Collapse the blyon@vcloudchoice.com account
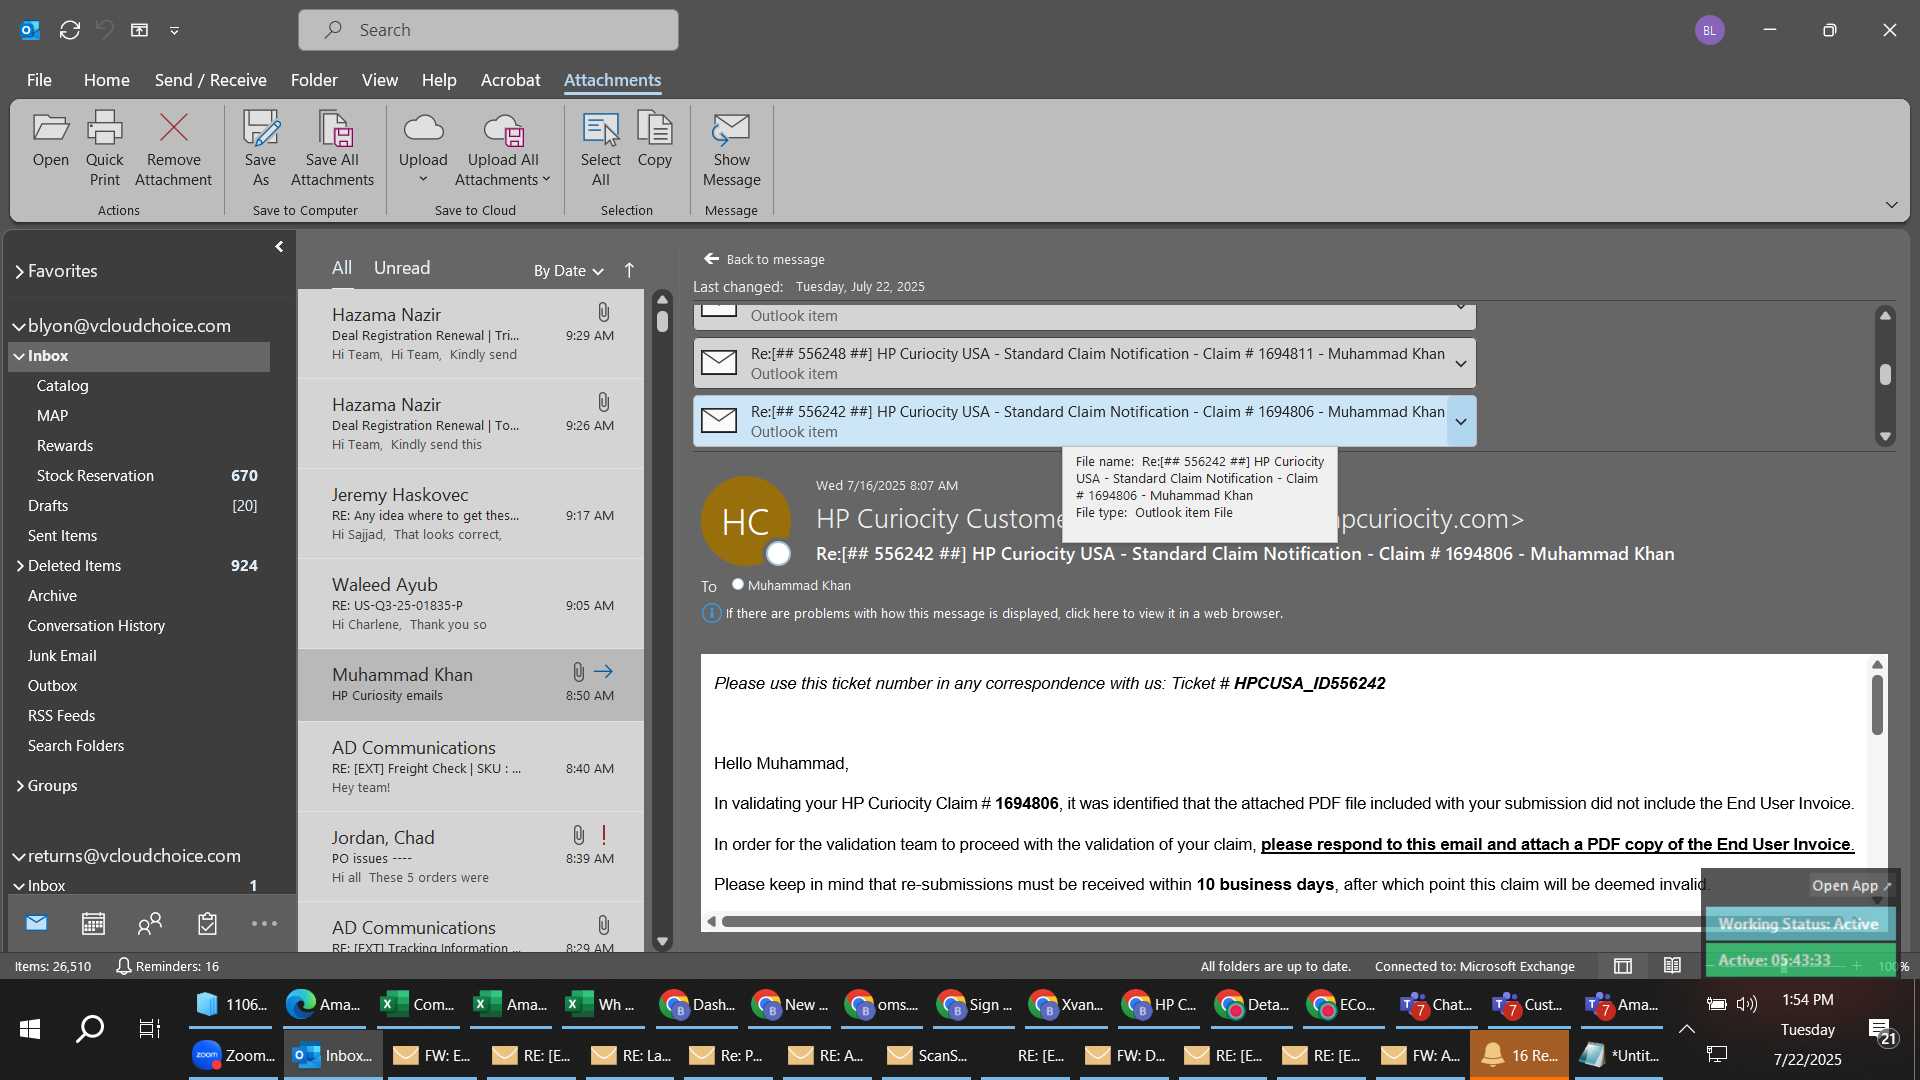The height and width of the screenshot is (1080, 1920). tap(18, 326)
